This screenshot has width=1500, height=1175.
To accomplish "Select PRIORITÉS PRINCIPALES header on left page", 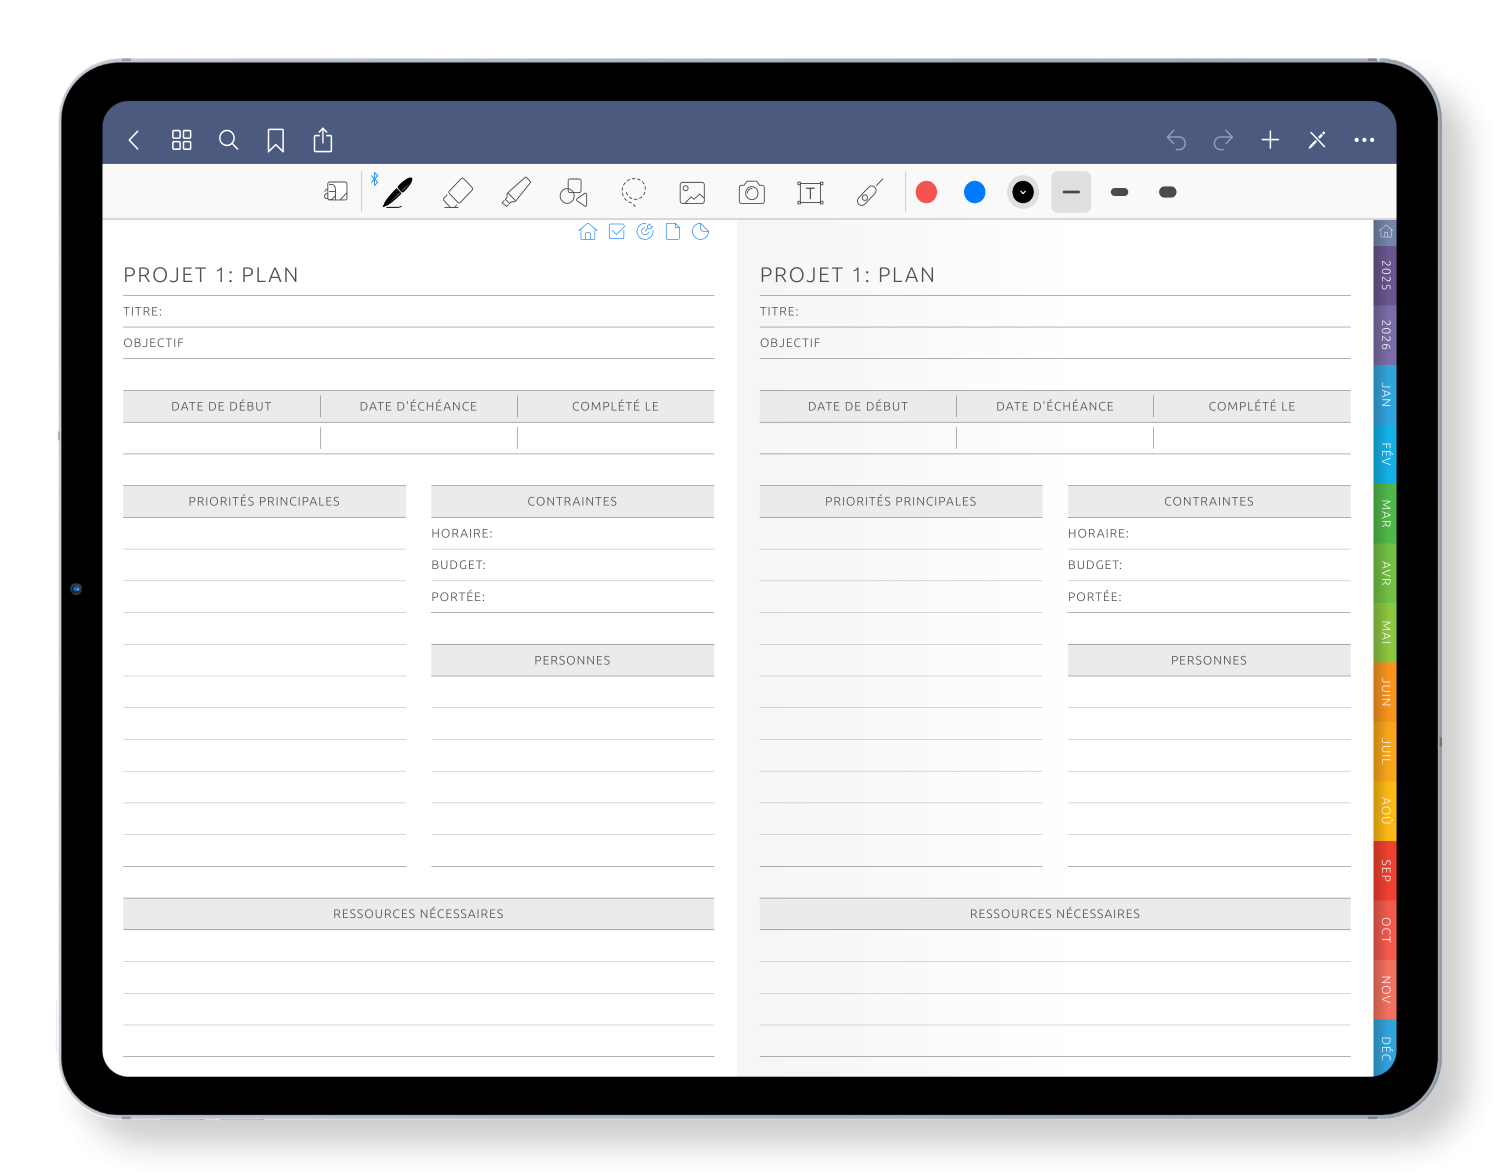I will pos(264,502).
